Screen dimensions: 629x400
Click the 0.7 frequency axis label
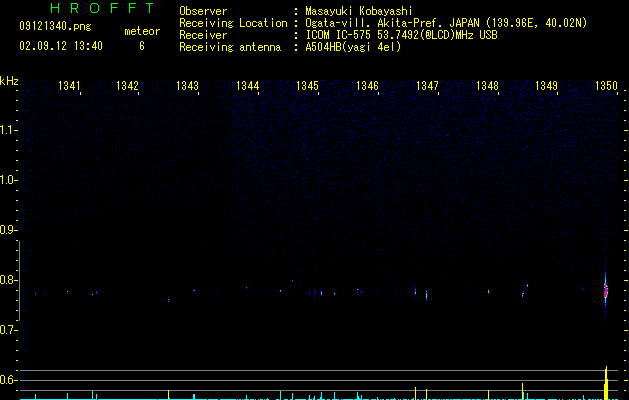point(8,330)
